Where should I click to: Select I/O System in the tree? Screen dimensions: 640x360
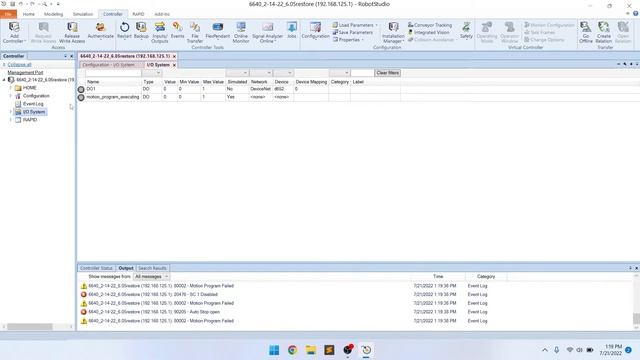click(34, 112)
